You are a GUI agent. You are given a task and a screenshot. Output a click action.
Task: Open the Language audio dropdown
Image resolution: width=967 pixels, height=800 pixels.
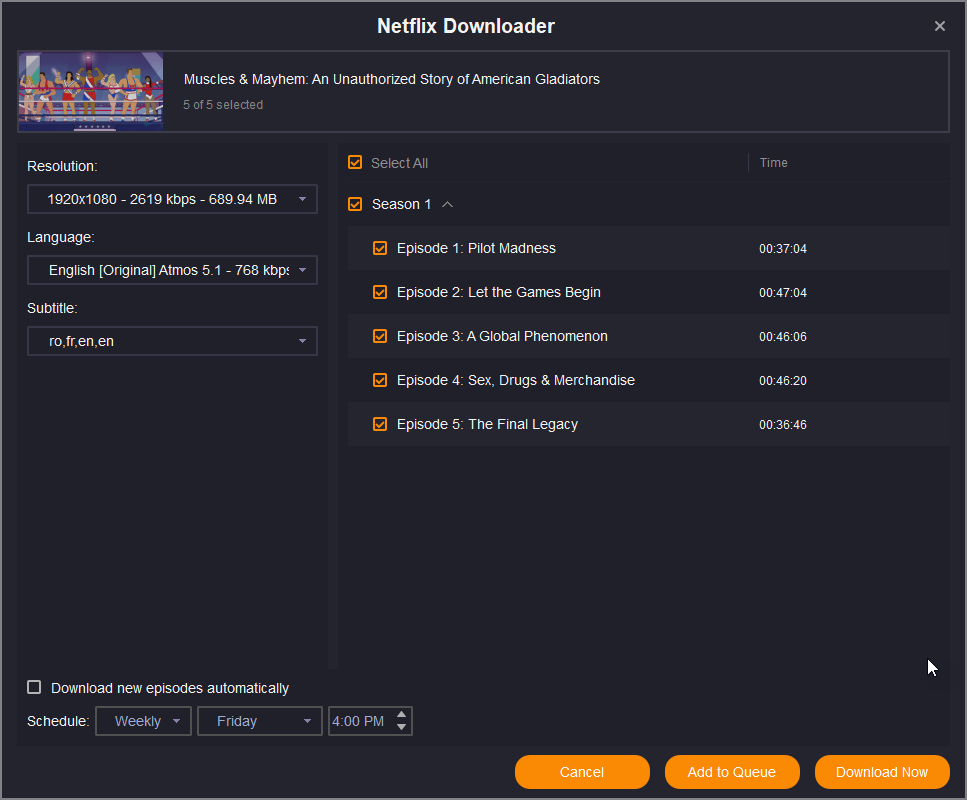(x=172, y=270)
